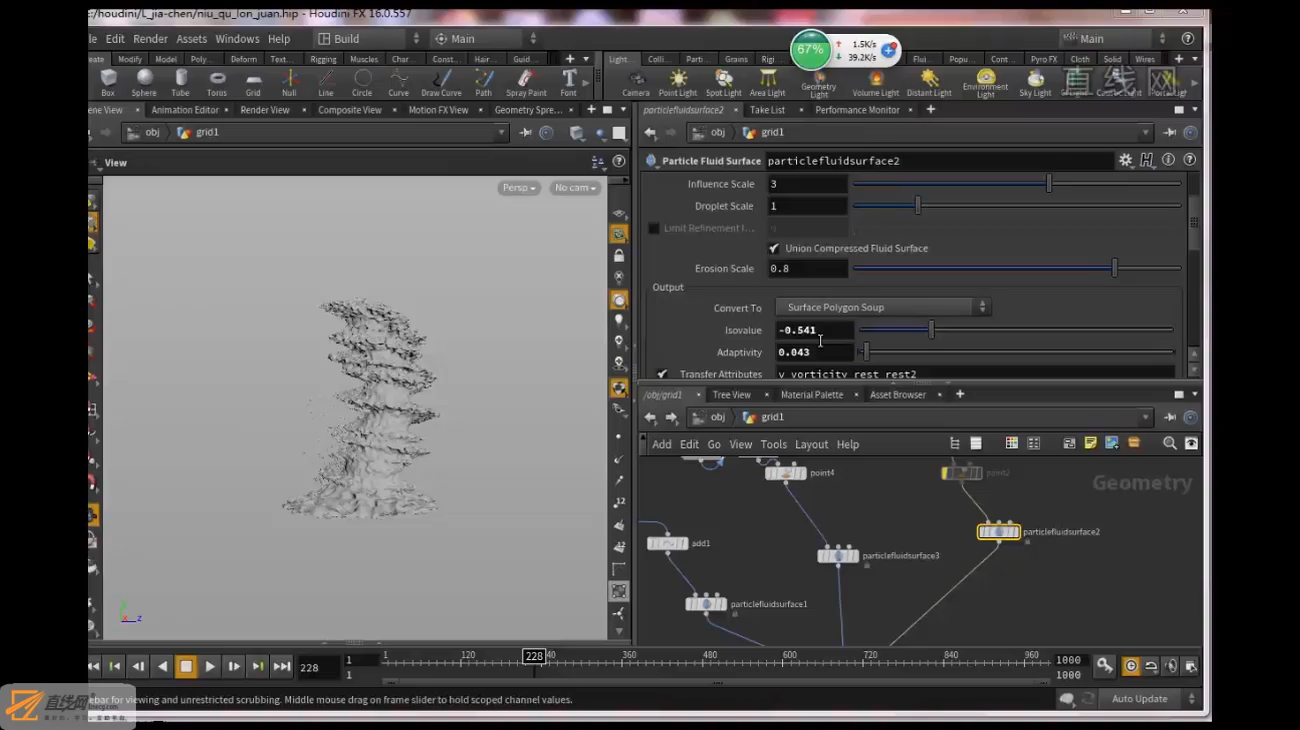This screenshot has width=1300, height=730.
Task: Select the Spray Paint tool
Action: (526, 82)
